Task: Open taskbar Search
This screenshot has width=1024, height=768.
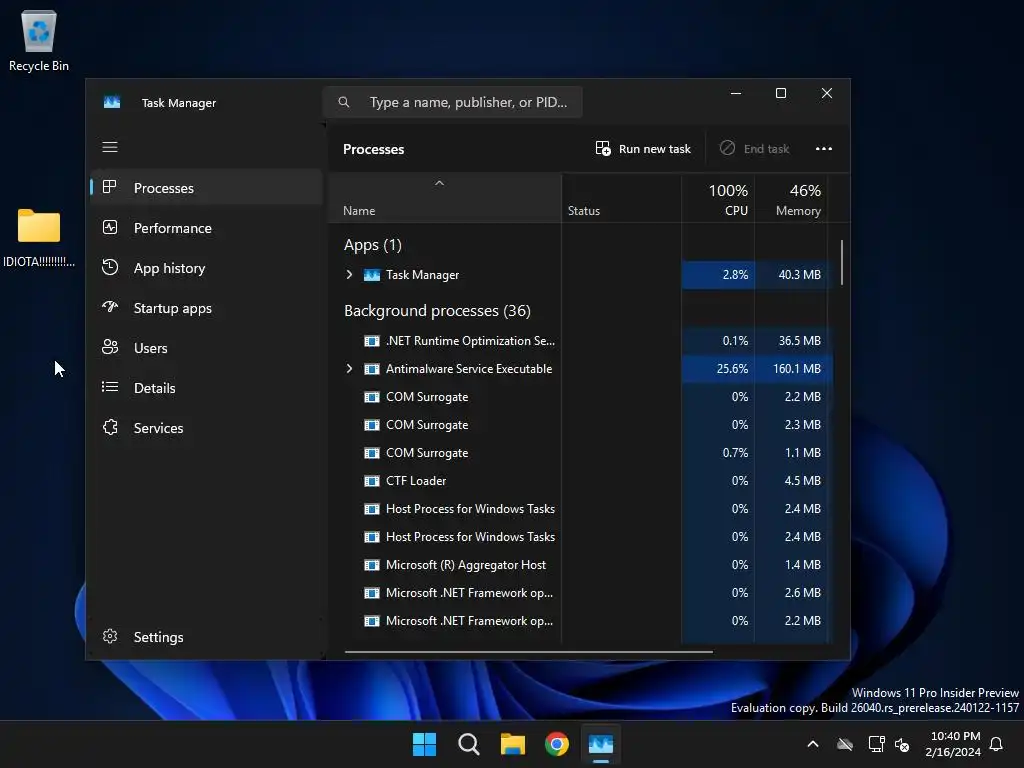Action: (x=468, y=744)
